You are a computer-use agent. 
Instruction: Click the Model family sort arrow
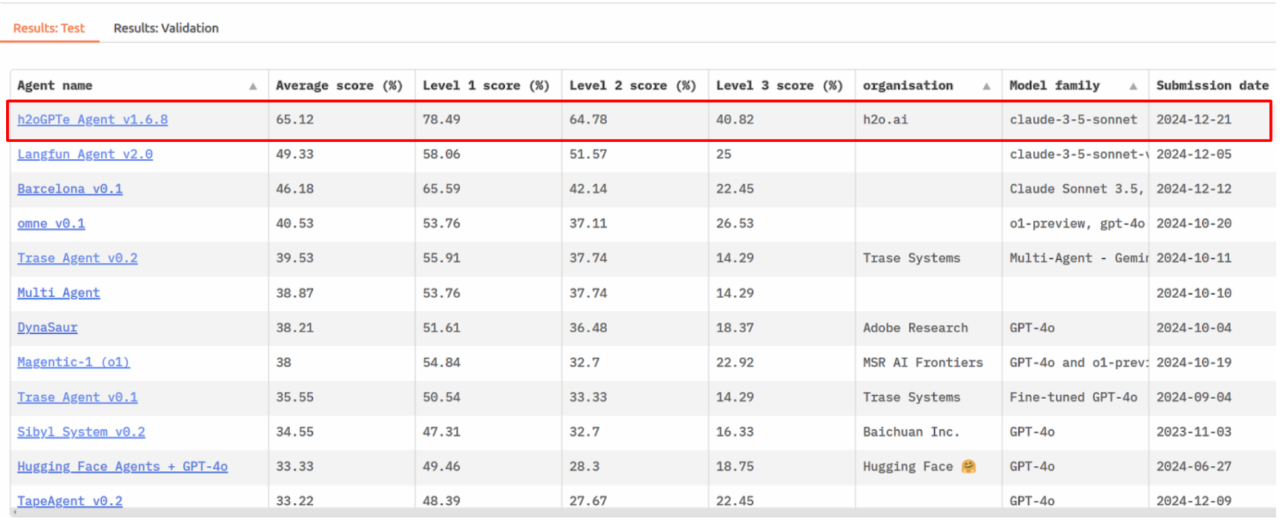pos(1133,86)
